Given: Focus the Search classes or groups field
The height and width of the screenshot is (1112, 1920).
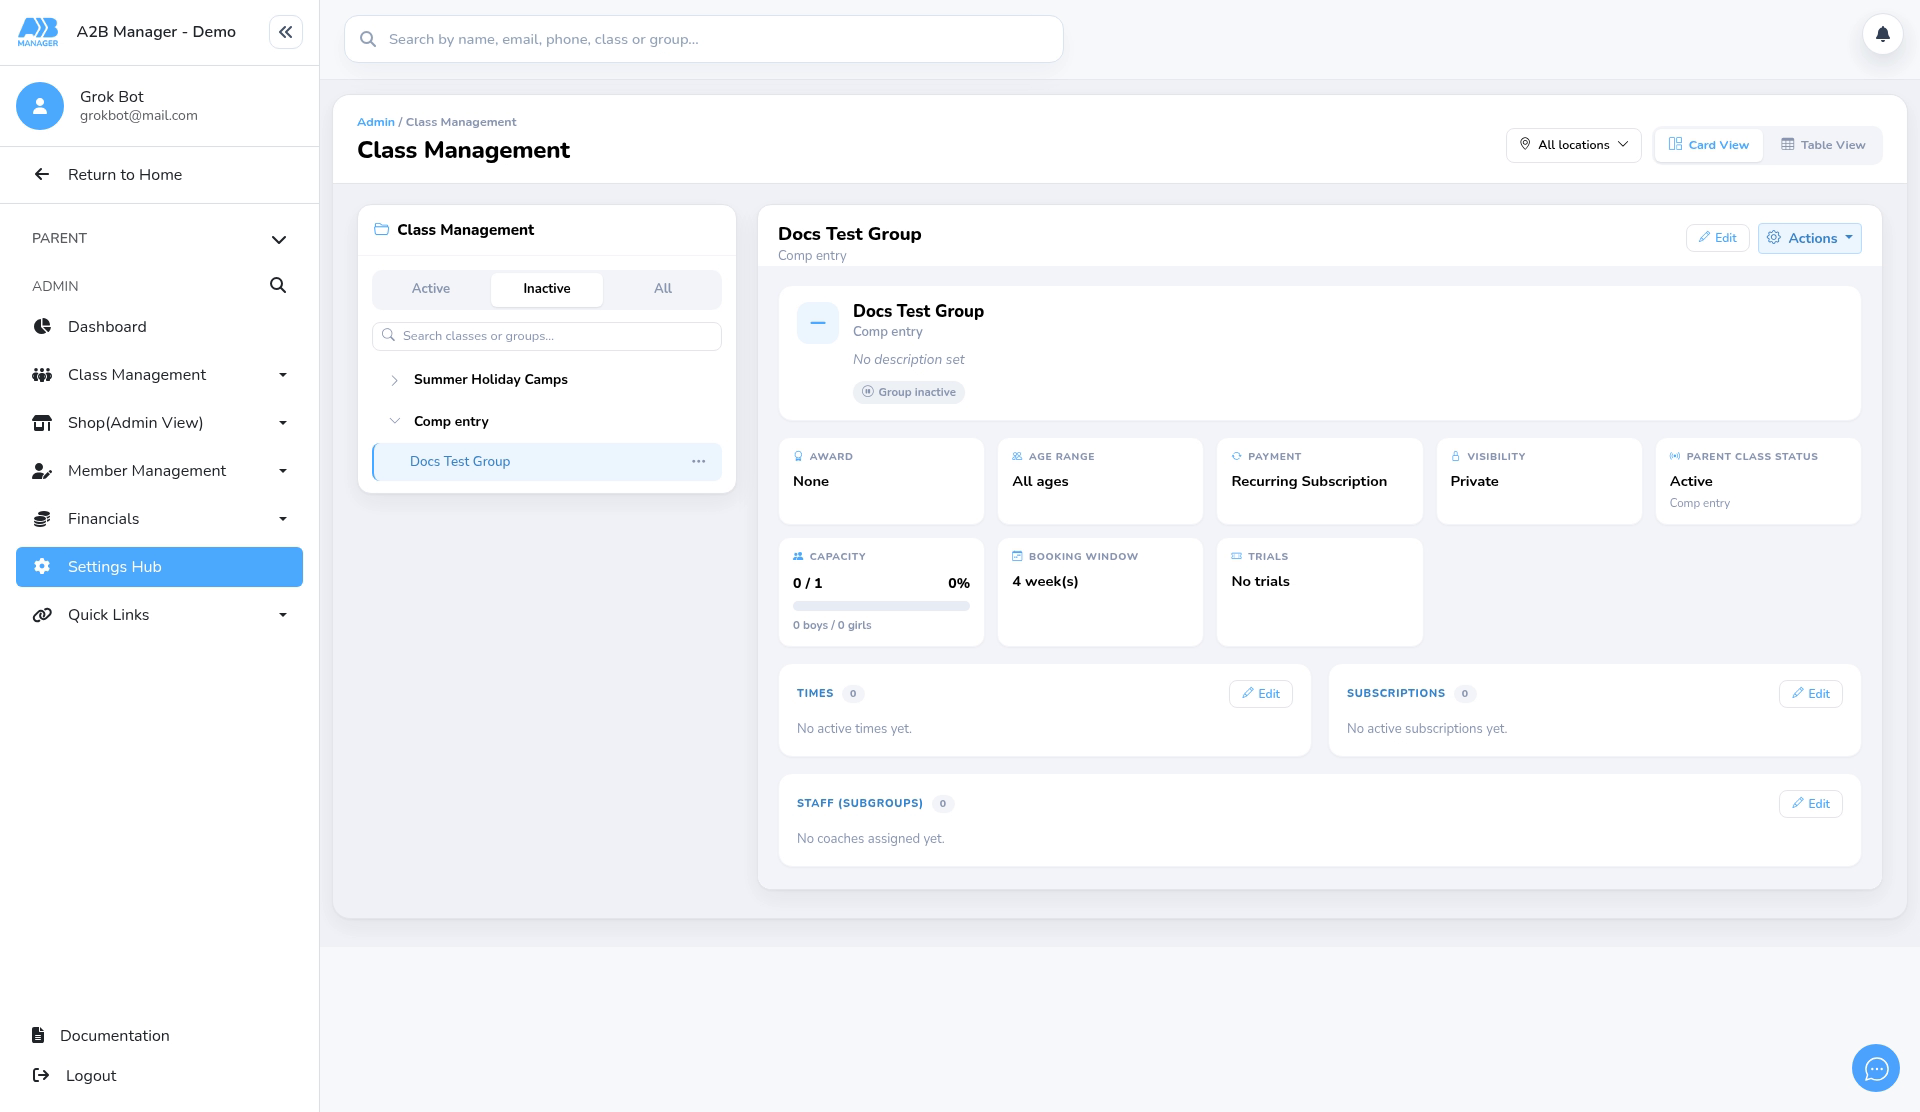Looking at the screenshot, I should (x=546, y=336).
